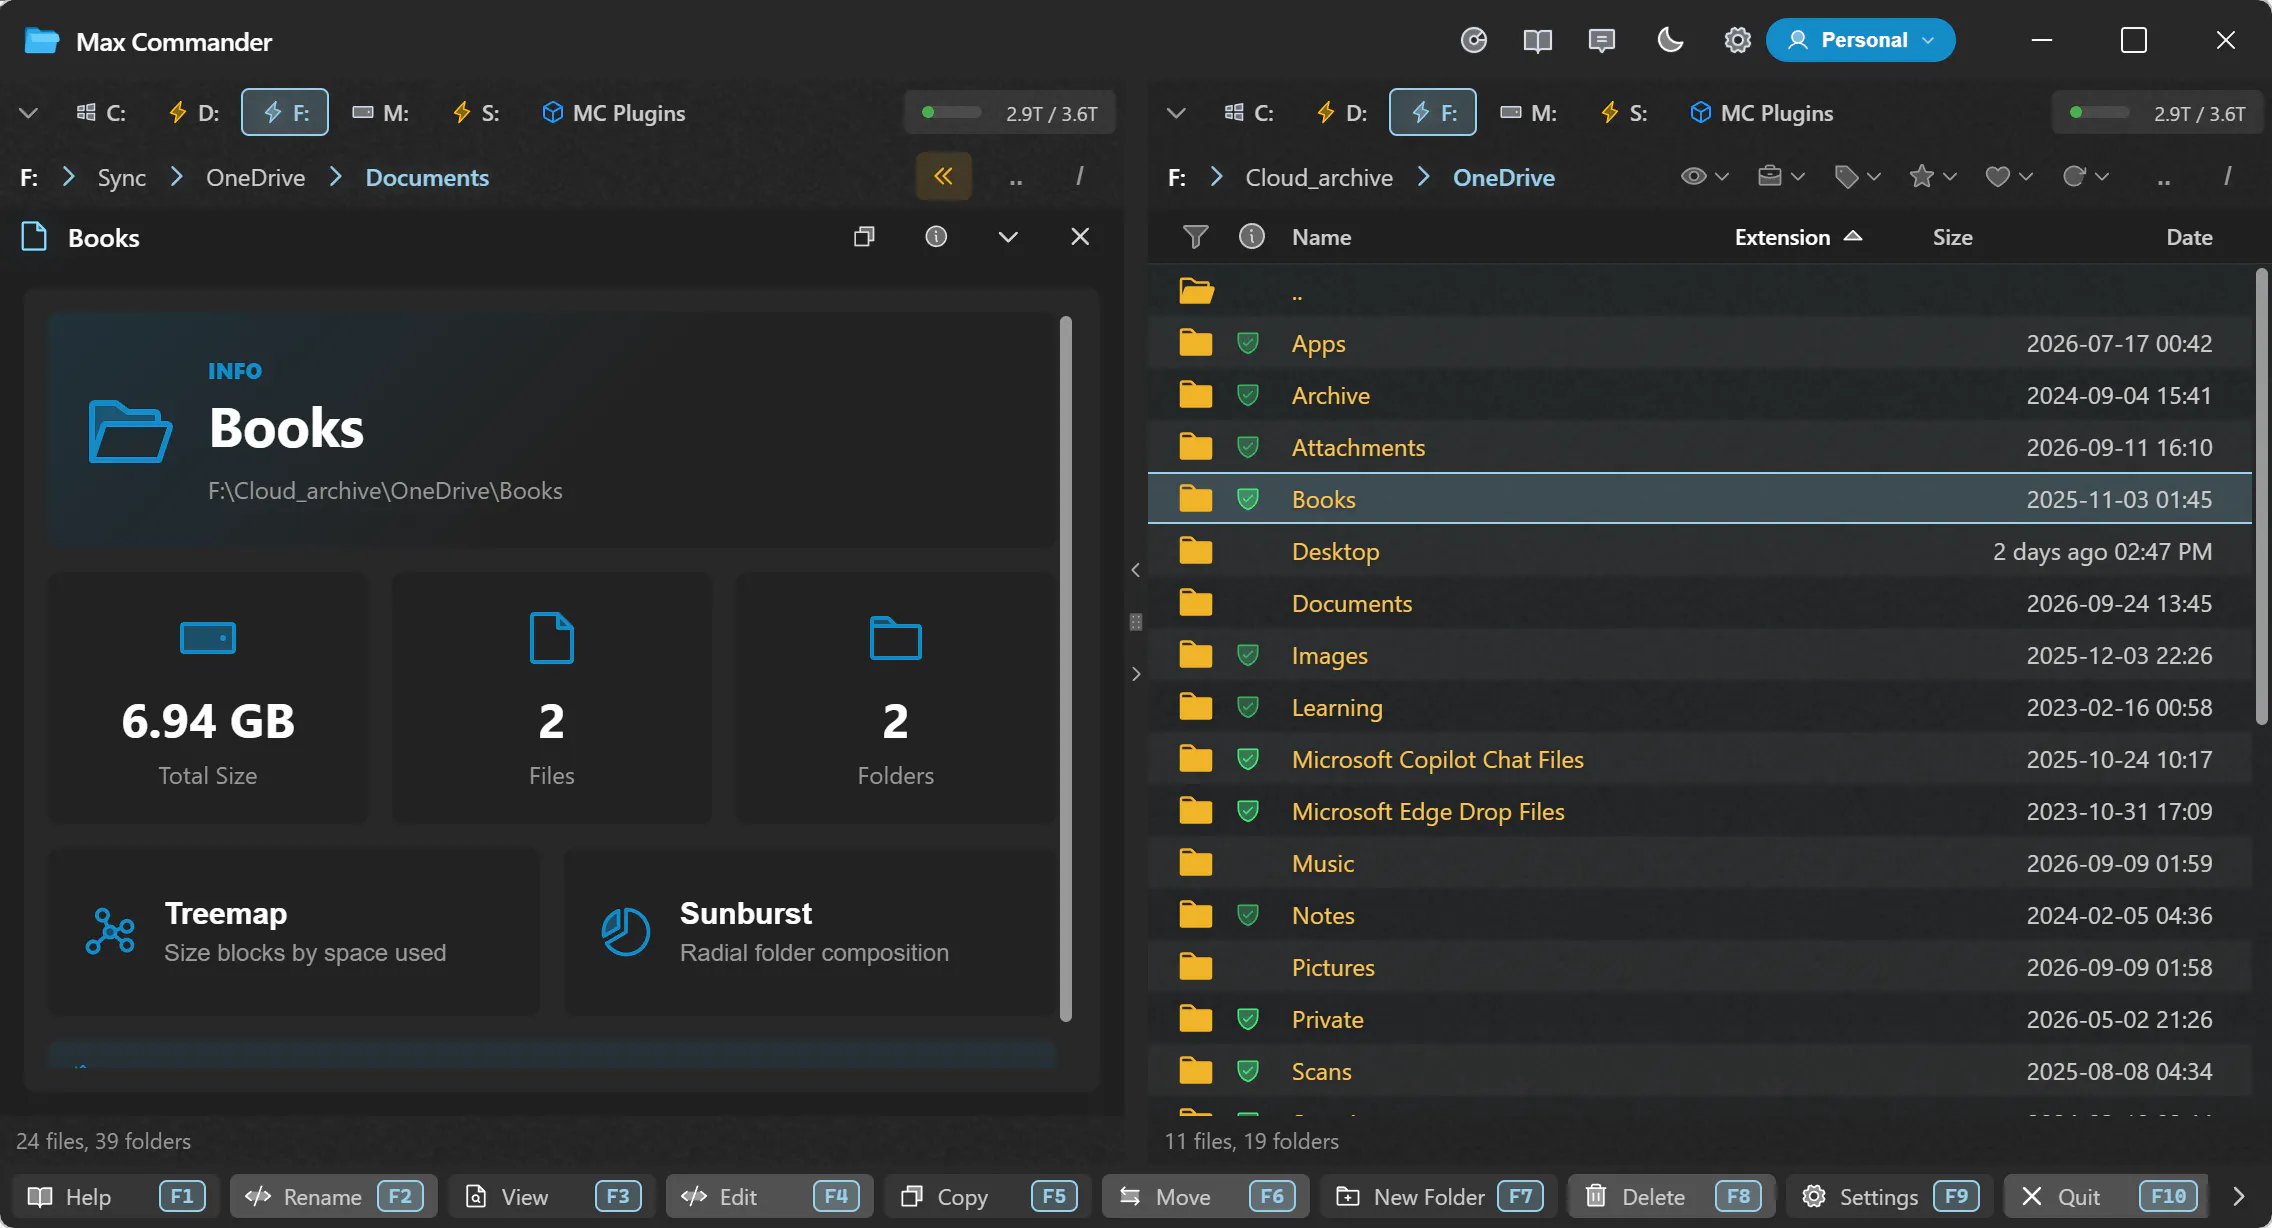Click the right file list vertical scrollbar
Image resolution: width=2272 pixels, height=1228 pixels.
[2261, 495]
